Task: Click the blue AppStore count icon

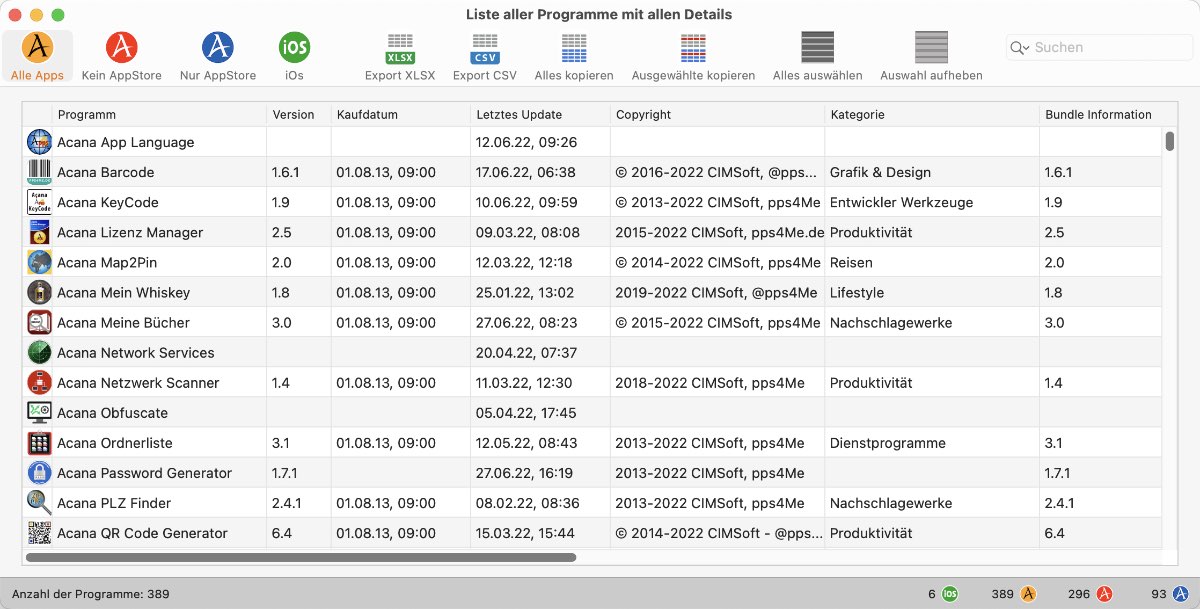Action: pyautogui.click(x=1181, y=594)
